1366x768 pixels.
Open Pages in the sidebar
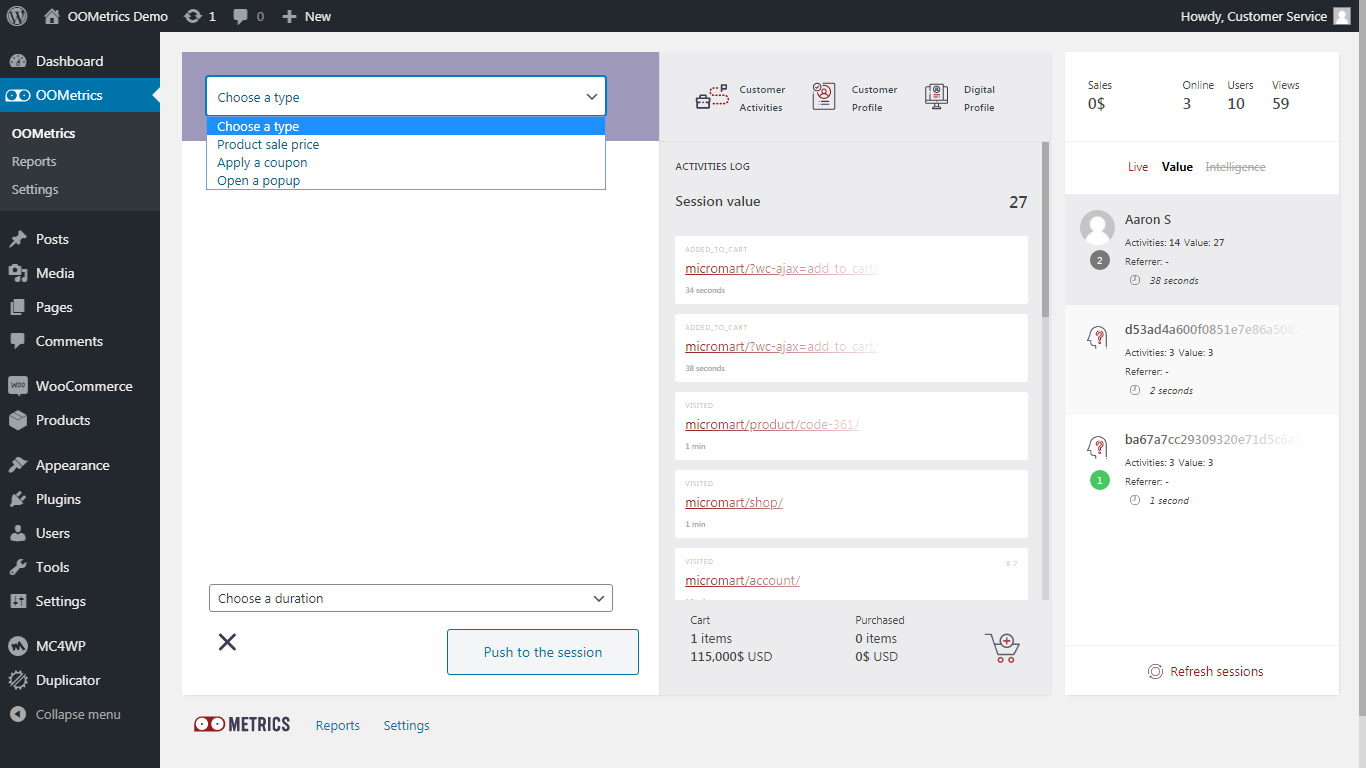[x=80, y=307]
